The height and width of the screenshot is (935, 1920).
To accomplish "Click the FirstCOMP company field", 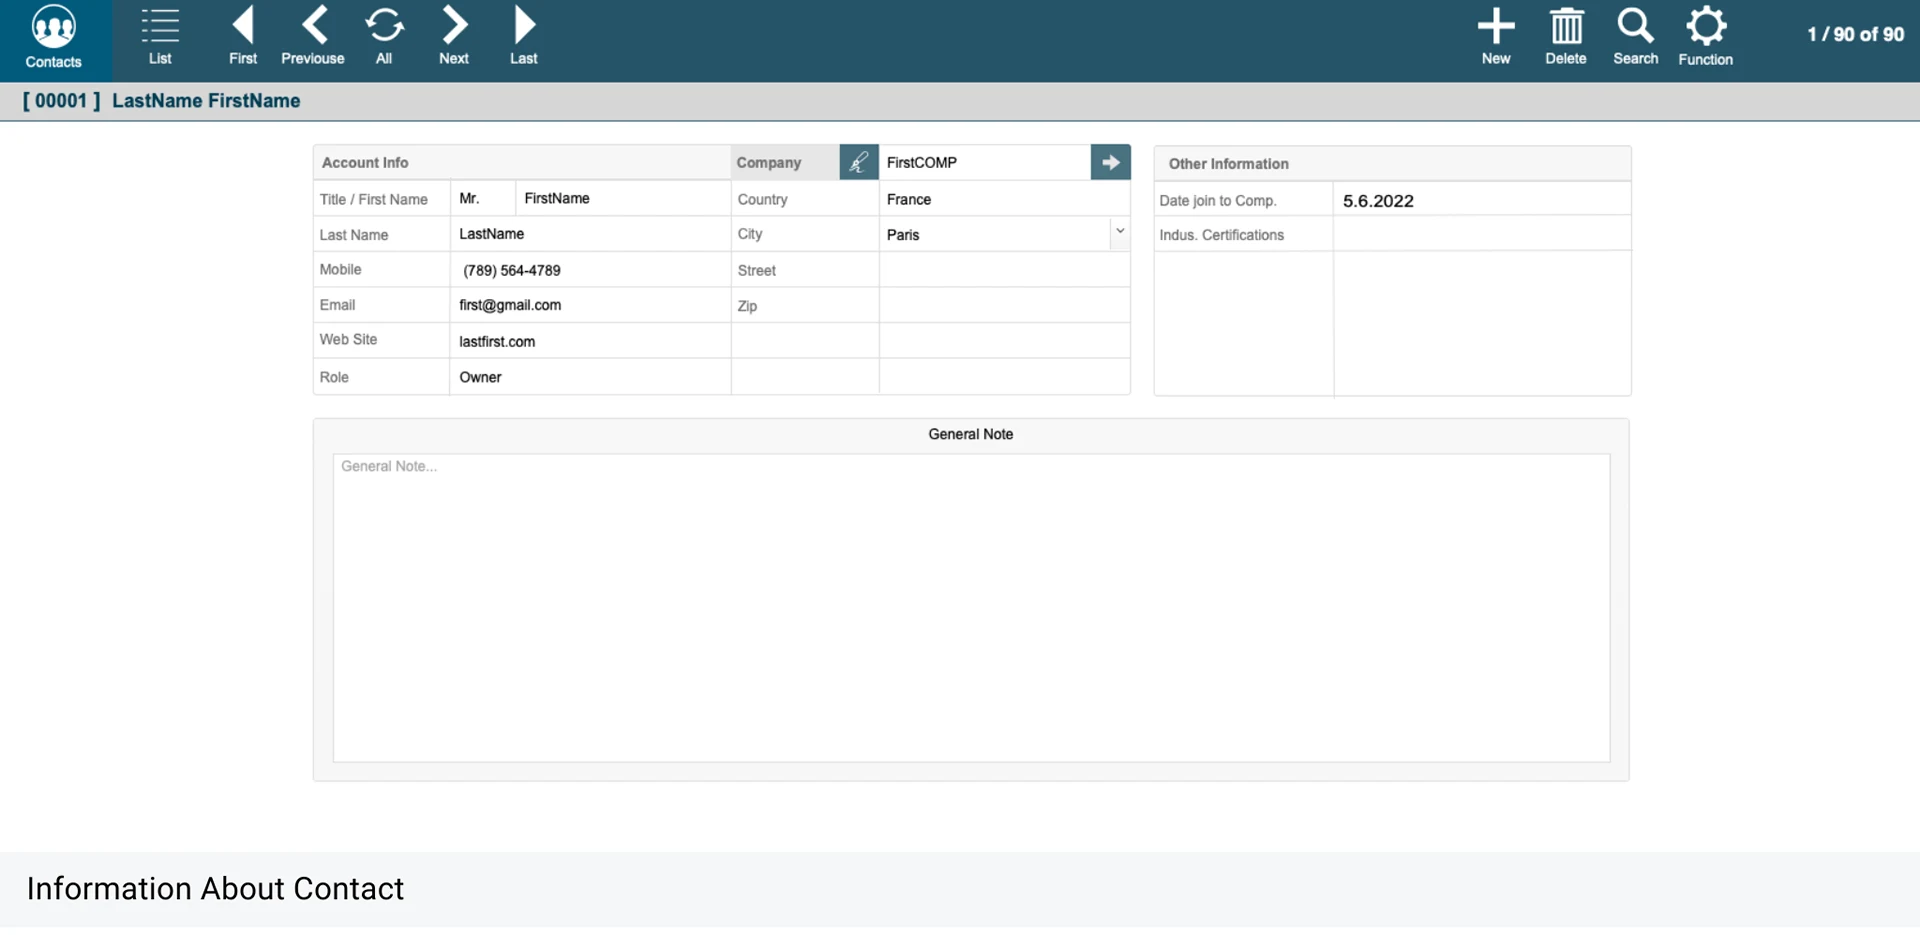I will point(985,162).
